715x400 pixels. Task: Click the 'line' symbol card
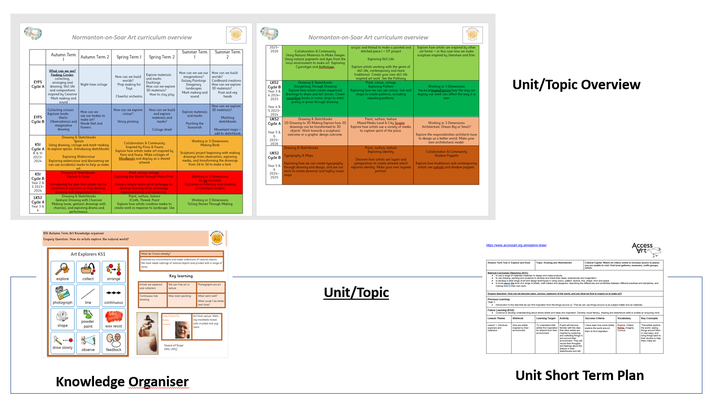[x=88, y=295]
